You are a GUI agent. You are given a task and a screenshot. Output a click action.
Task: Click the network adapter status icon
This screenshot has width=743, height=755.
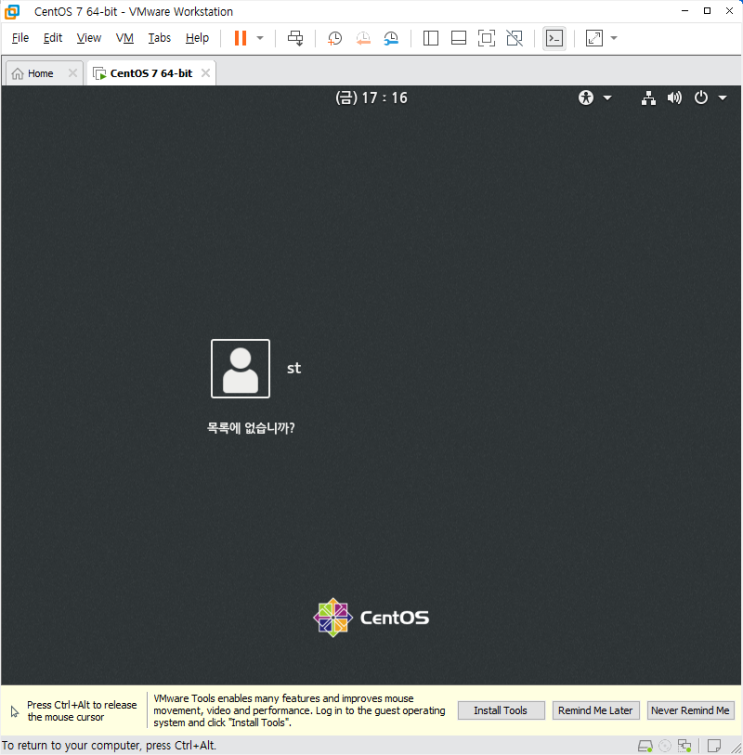pos(684,746)
